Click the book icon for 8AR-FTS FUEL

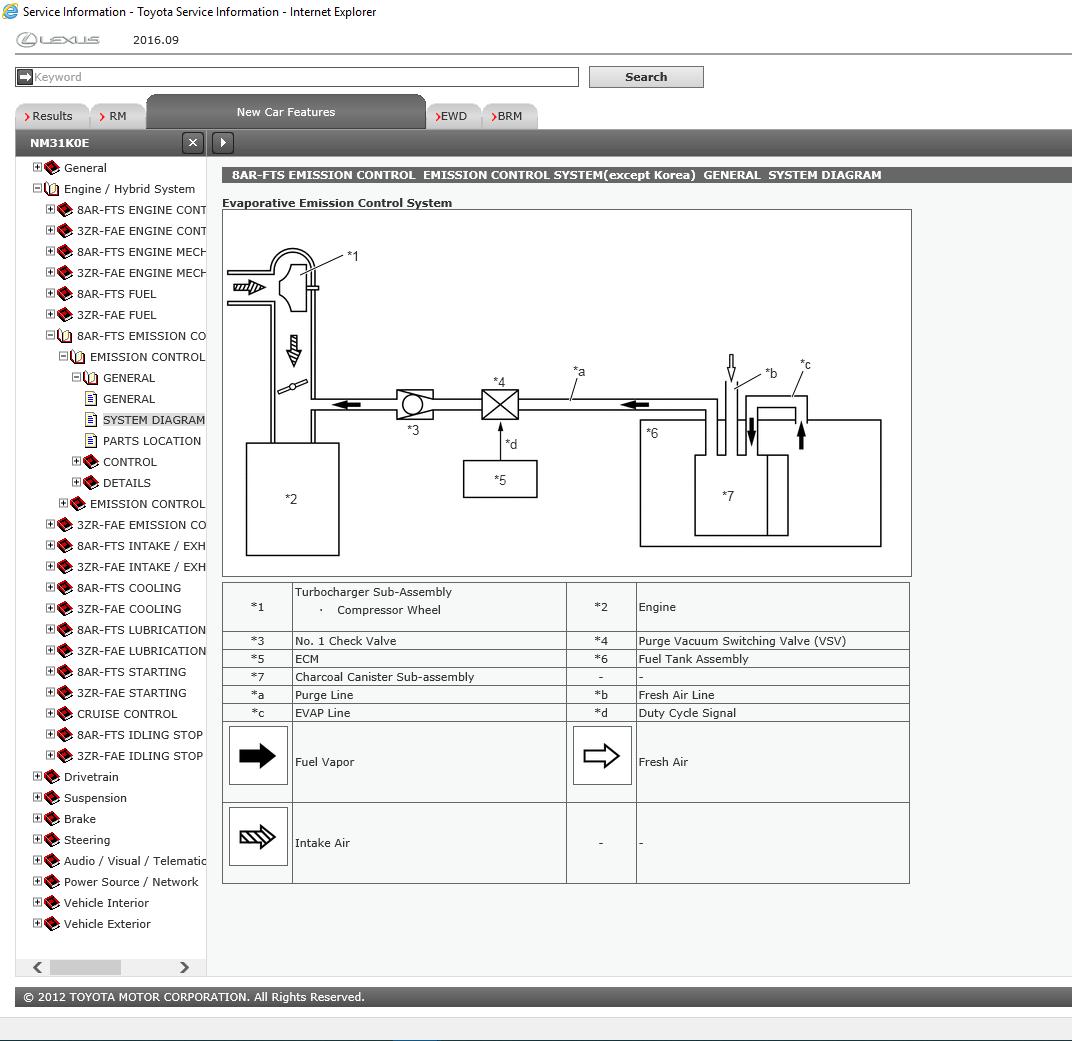click(65, 294)
